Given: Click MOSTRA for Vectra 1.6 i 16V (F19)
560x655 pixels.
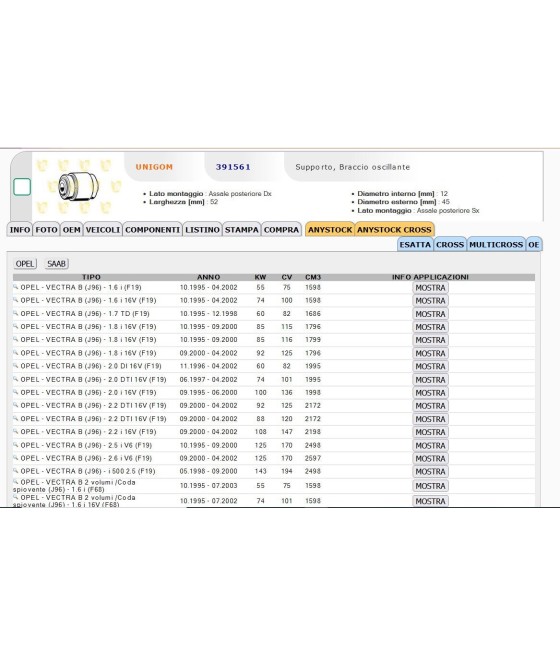Looking at the screenshot, I should coord(430,301).
